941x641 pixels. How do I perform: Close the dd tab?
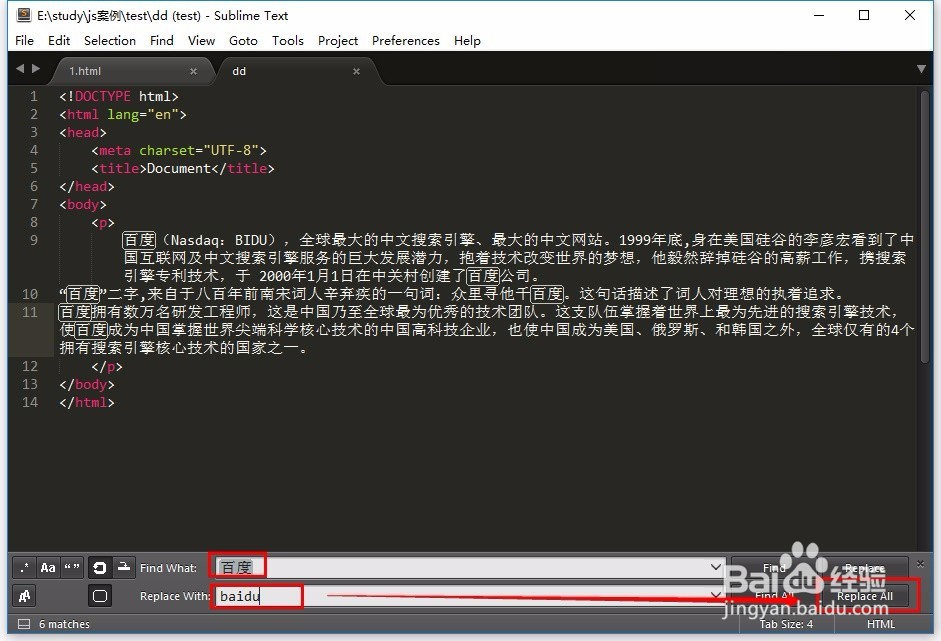pyautogui.click(x=356, y=71)
